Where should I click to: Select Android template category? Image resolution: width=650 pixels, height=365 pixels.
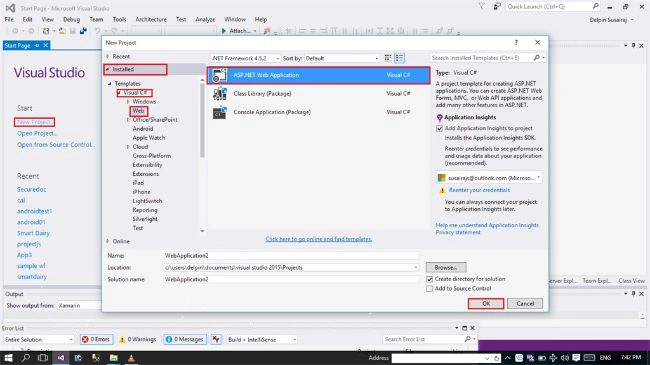(x=143, y=129)
